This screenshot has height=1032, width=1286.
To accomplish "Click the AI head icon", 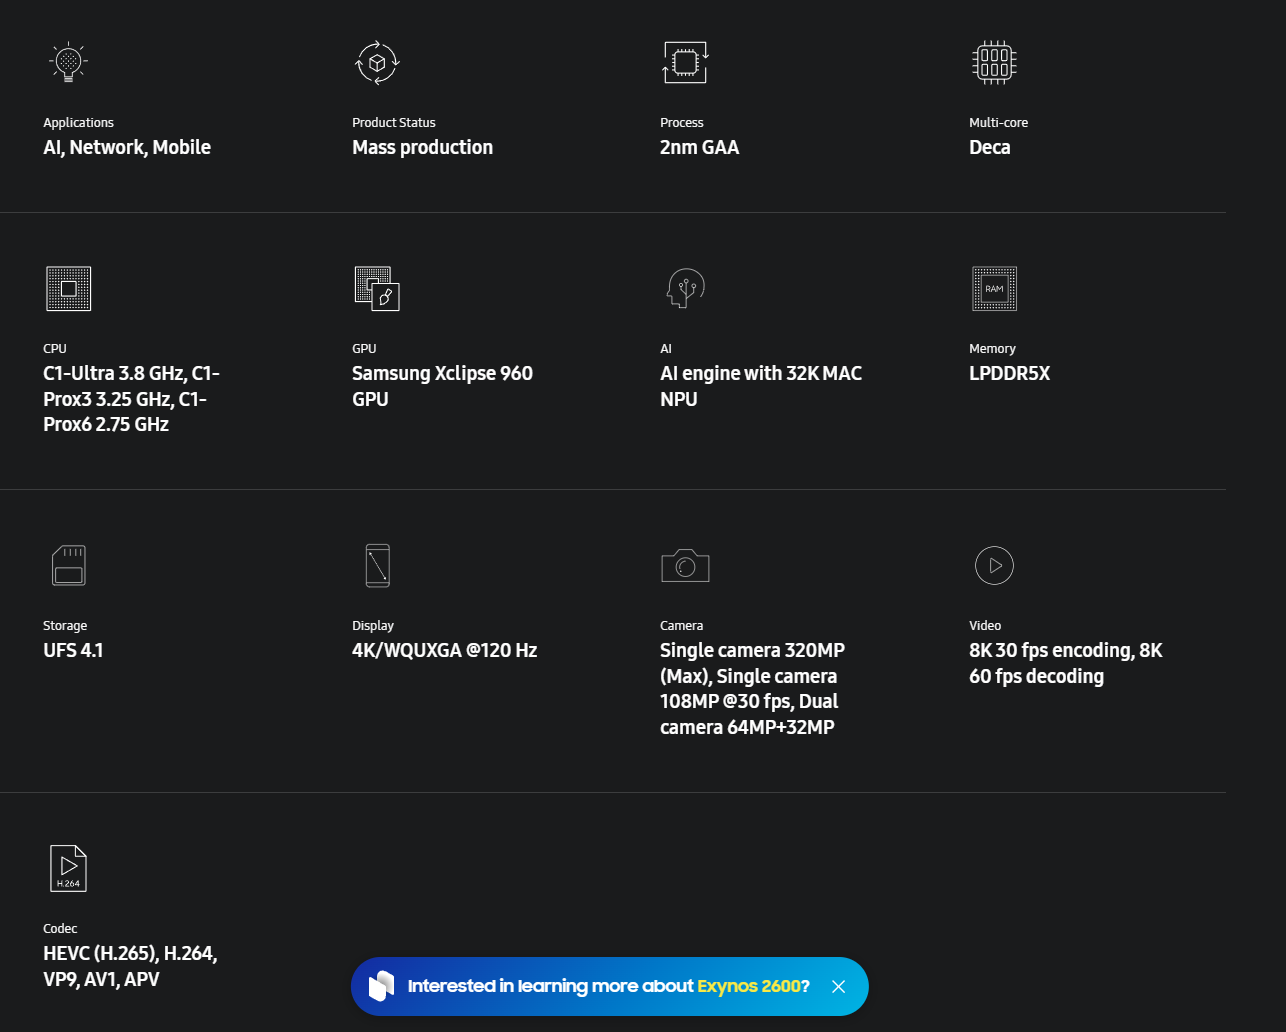I will point(685,288).
